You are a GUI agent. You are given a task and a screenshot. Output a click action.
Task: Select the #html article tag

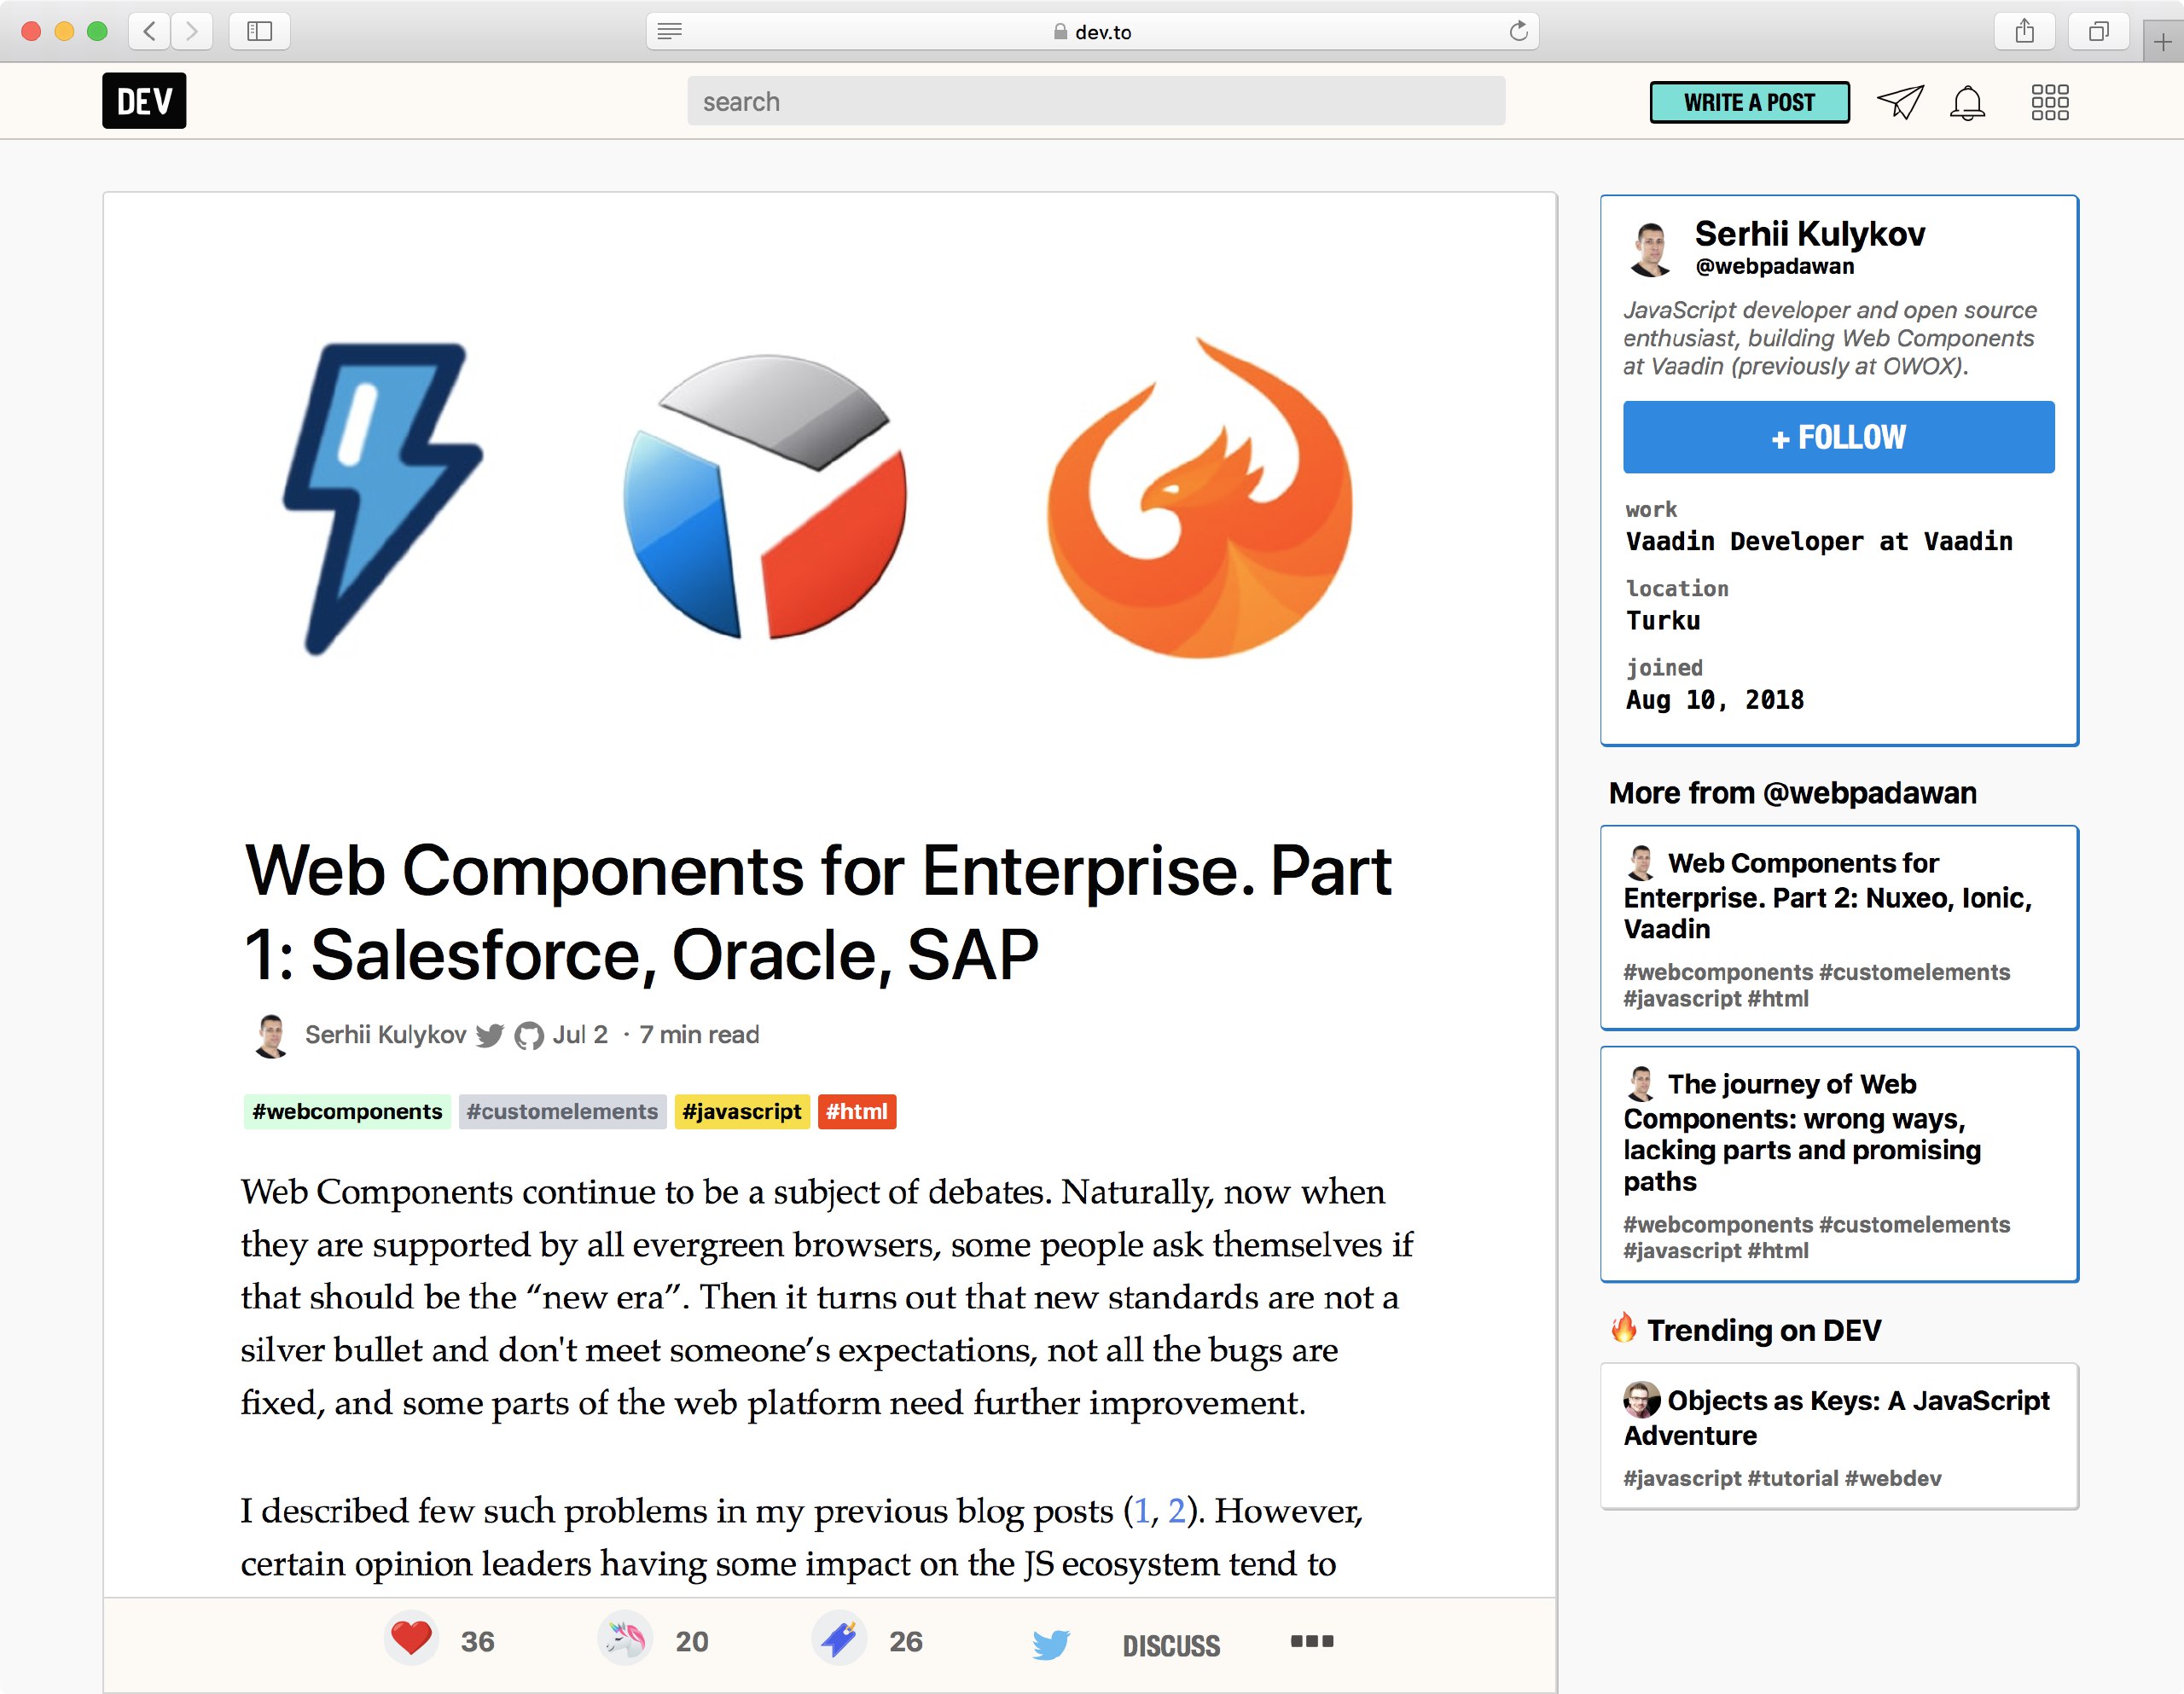[x=857, y=1111]
